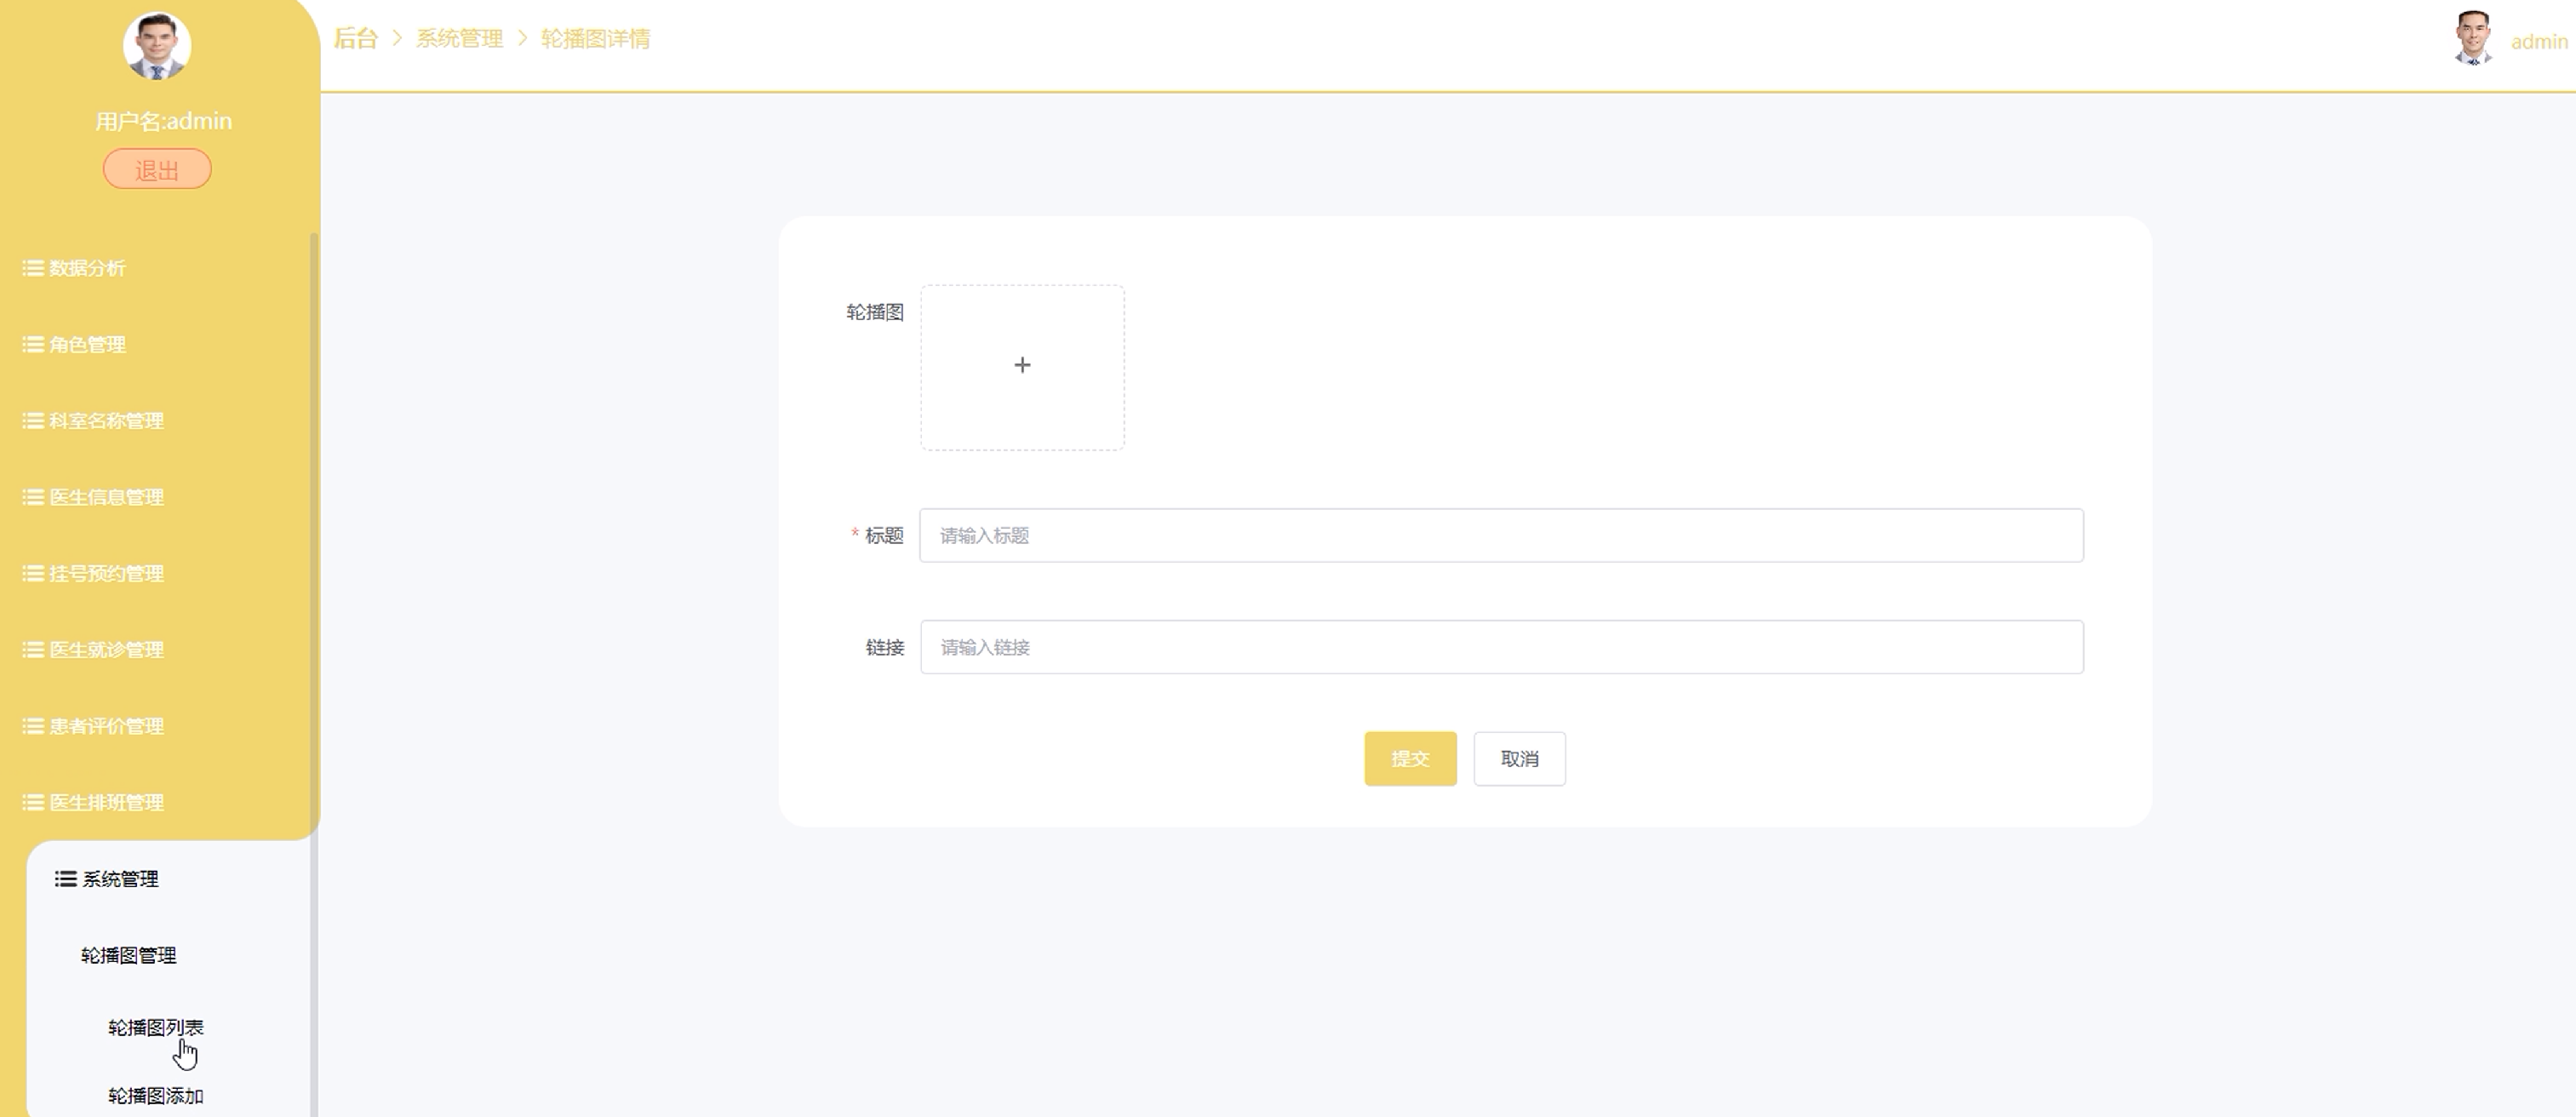Expand the 医生信息管理 menu

pos(106,497)
